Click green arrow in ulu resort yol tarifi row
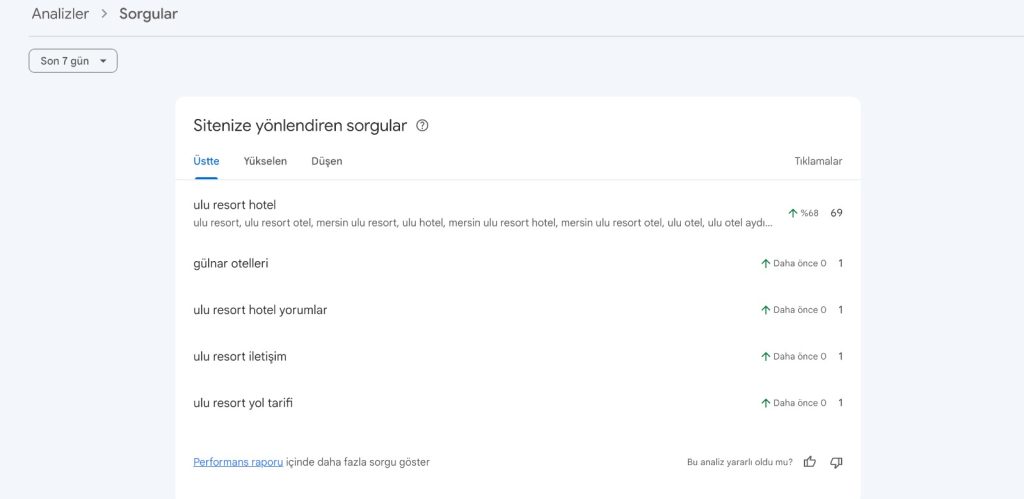This screenshot has width=1024, height=499. 766,403
